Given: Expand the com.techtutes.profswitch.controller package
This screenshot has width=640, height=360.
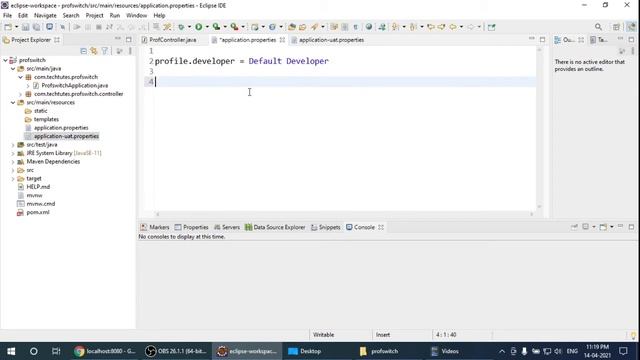Looking at the screenshot, I should [x=20, y=94].
